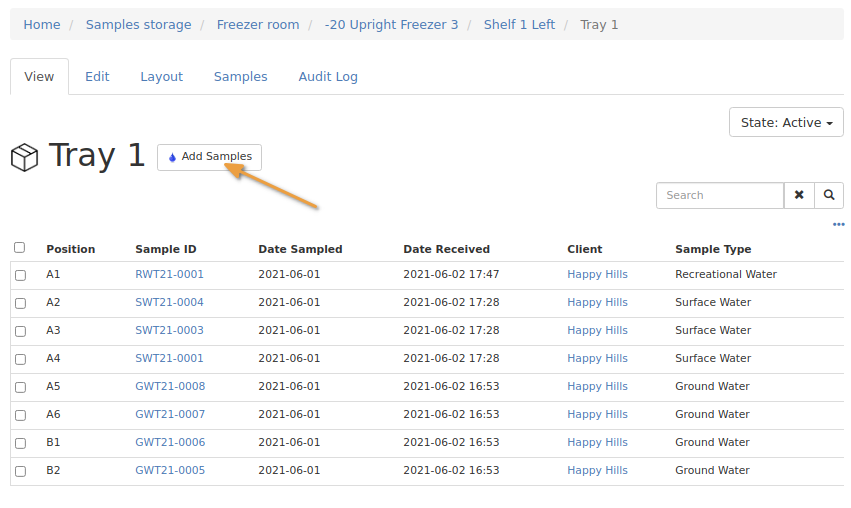Click the magnifier search button
This screenshot has width=851, height=508.
829,195
